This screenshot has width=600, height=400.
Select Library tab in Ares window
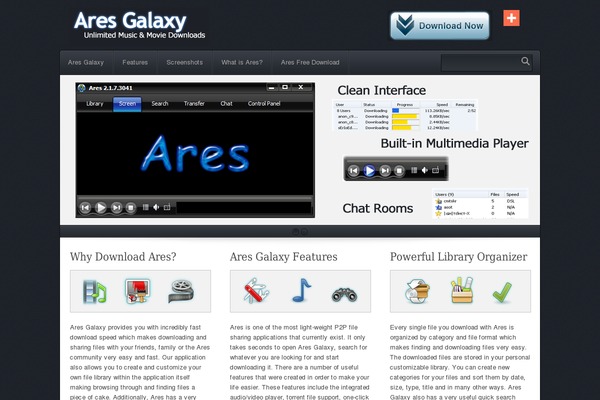pyautogui.click(x=95, y=104)
